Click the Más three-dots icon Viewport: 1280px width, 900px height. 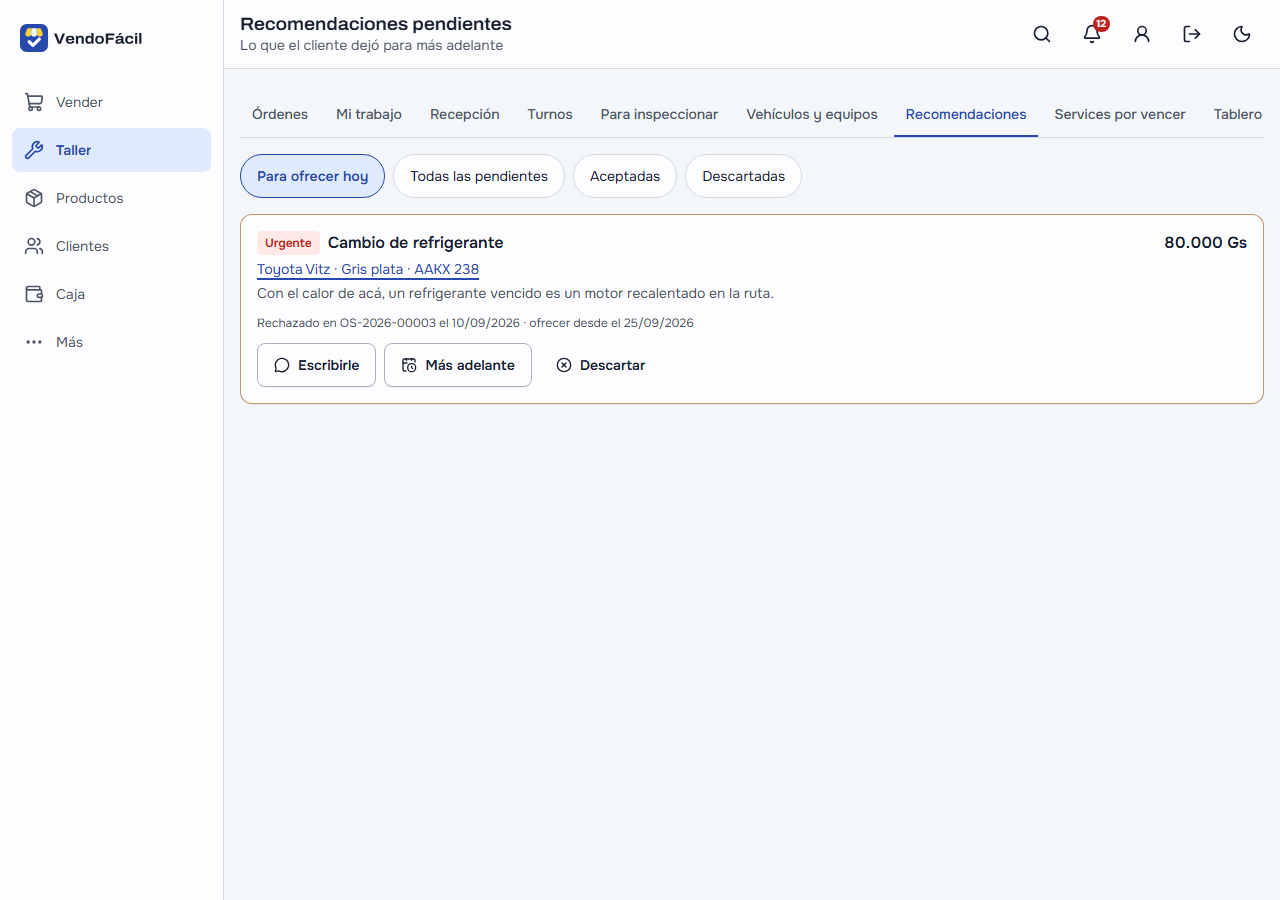34,342
